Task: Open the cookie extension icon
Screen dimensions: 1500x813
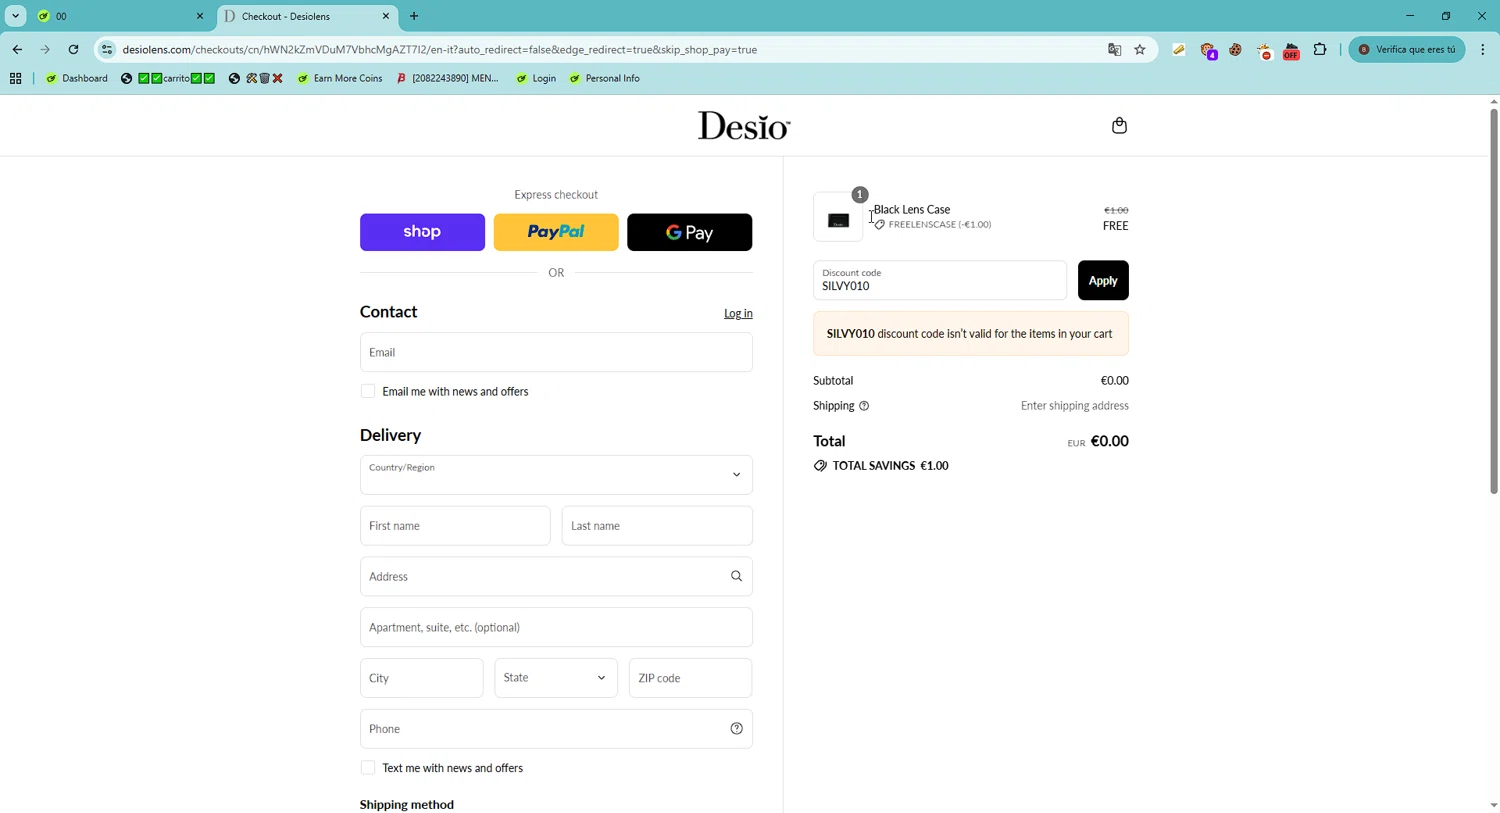Action: (x=1235, y=49)
